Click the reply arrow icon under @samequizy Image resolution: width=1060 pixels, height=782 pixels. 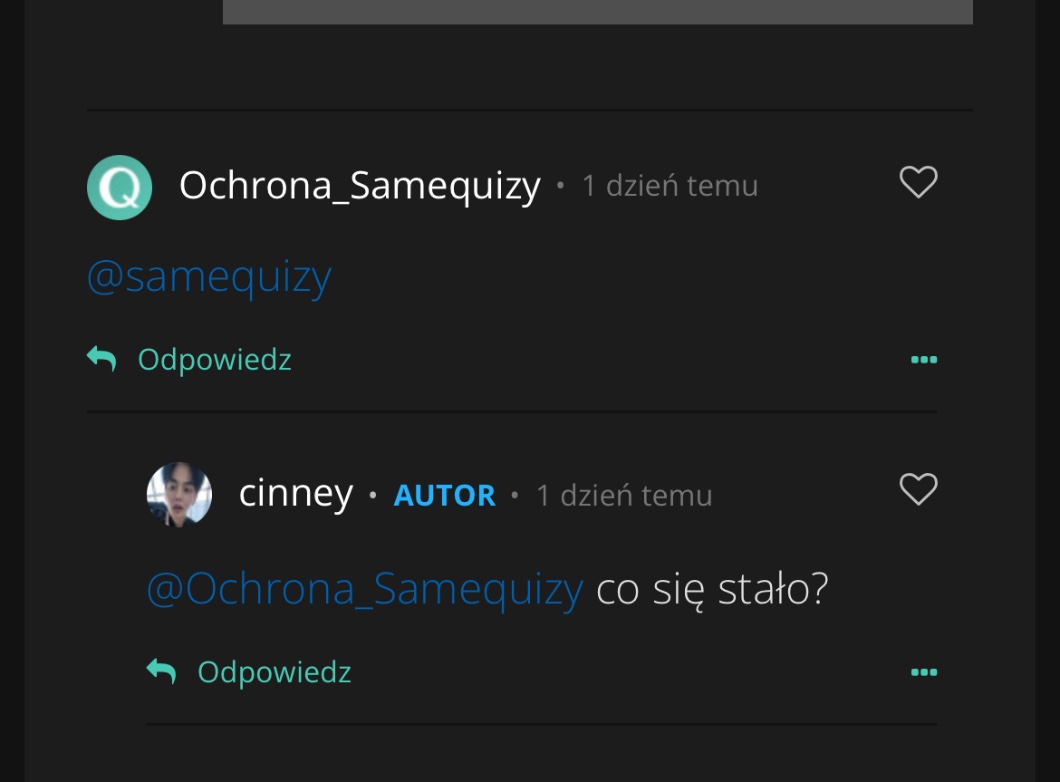102,358
